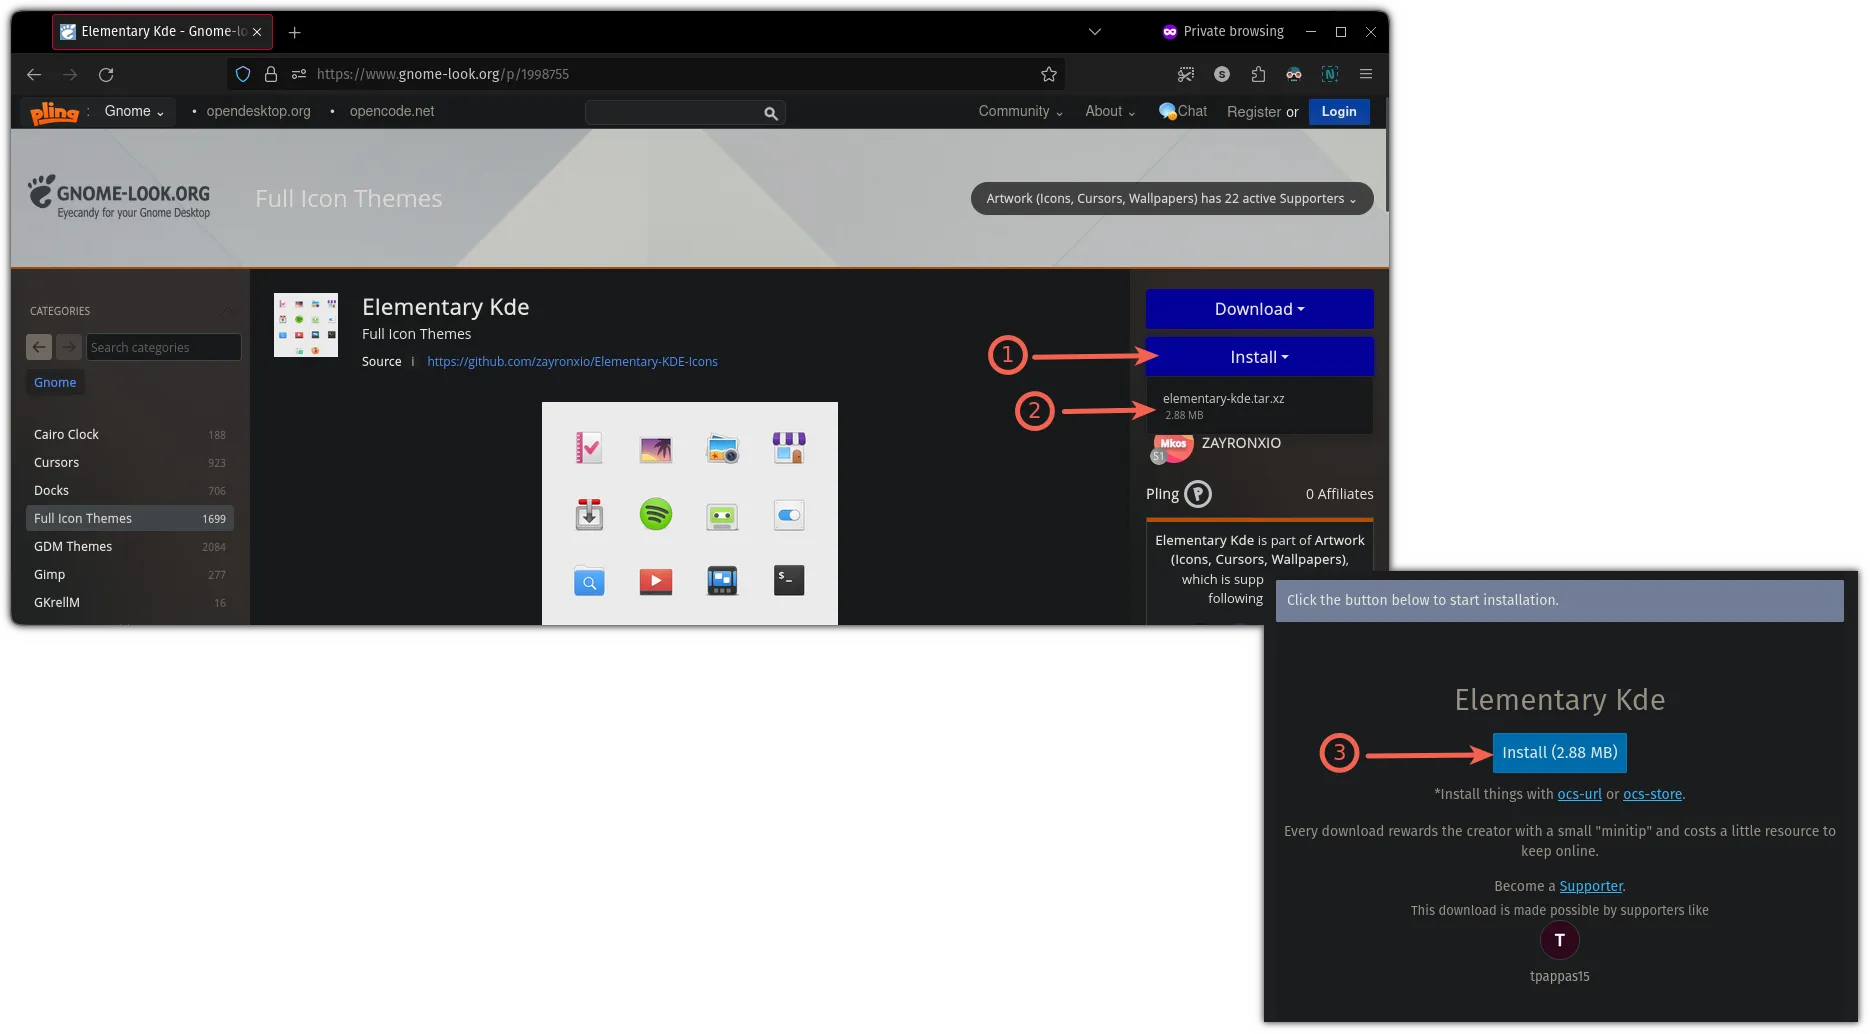Open the browser extensions puzzle icon
Screen dimensions: 1870x1034
click(x=1258, y=74)
